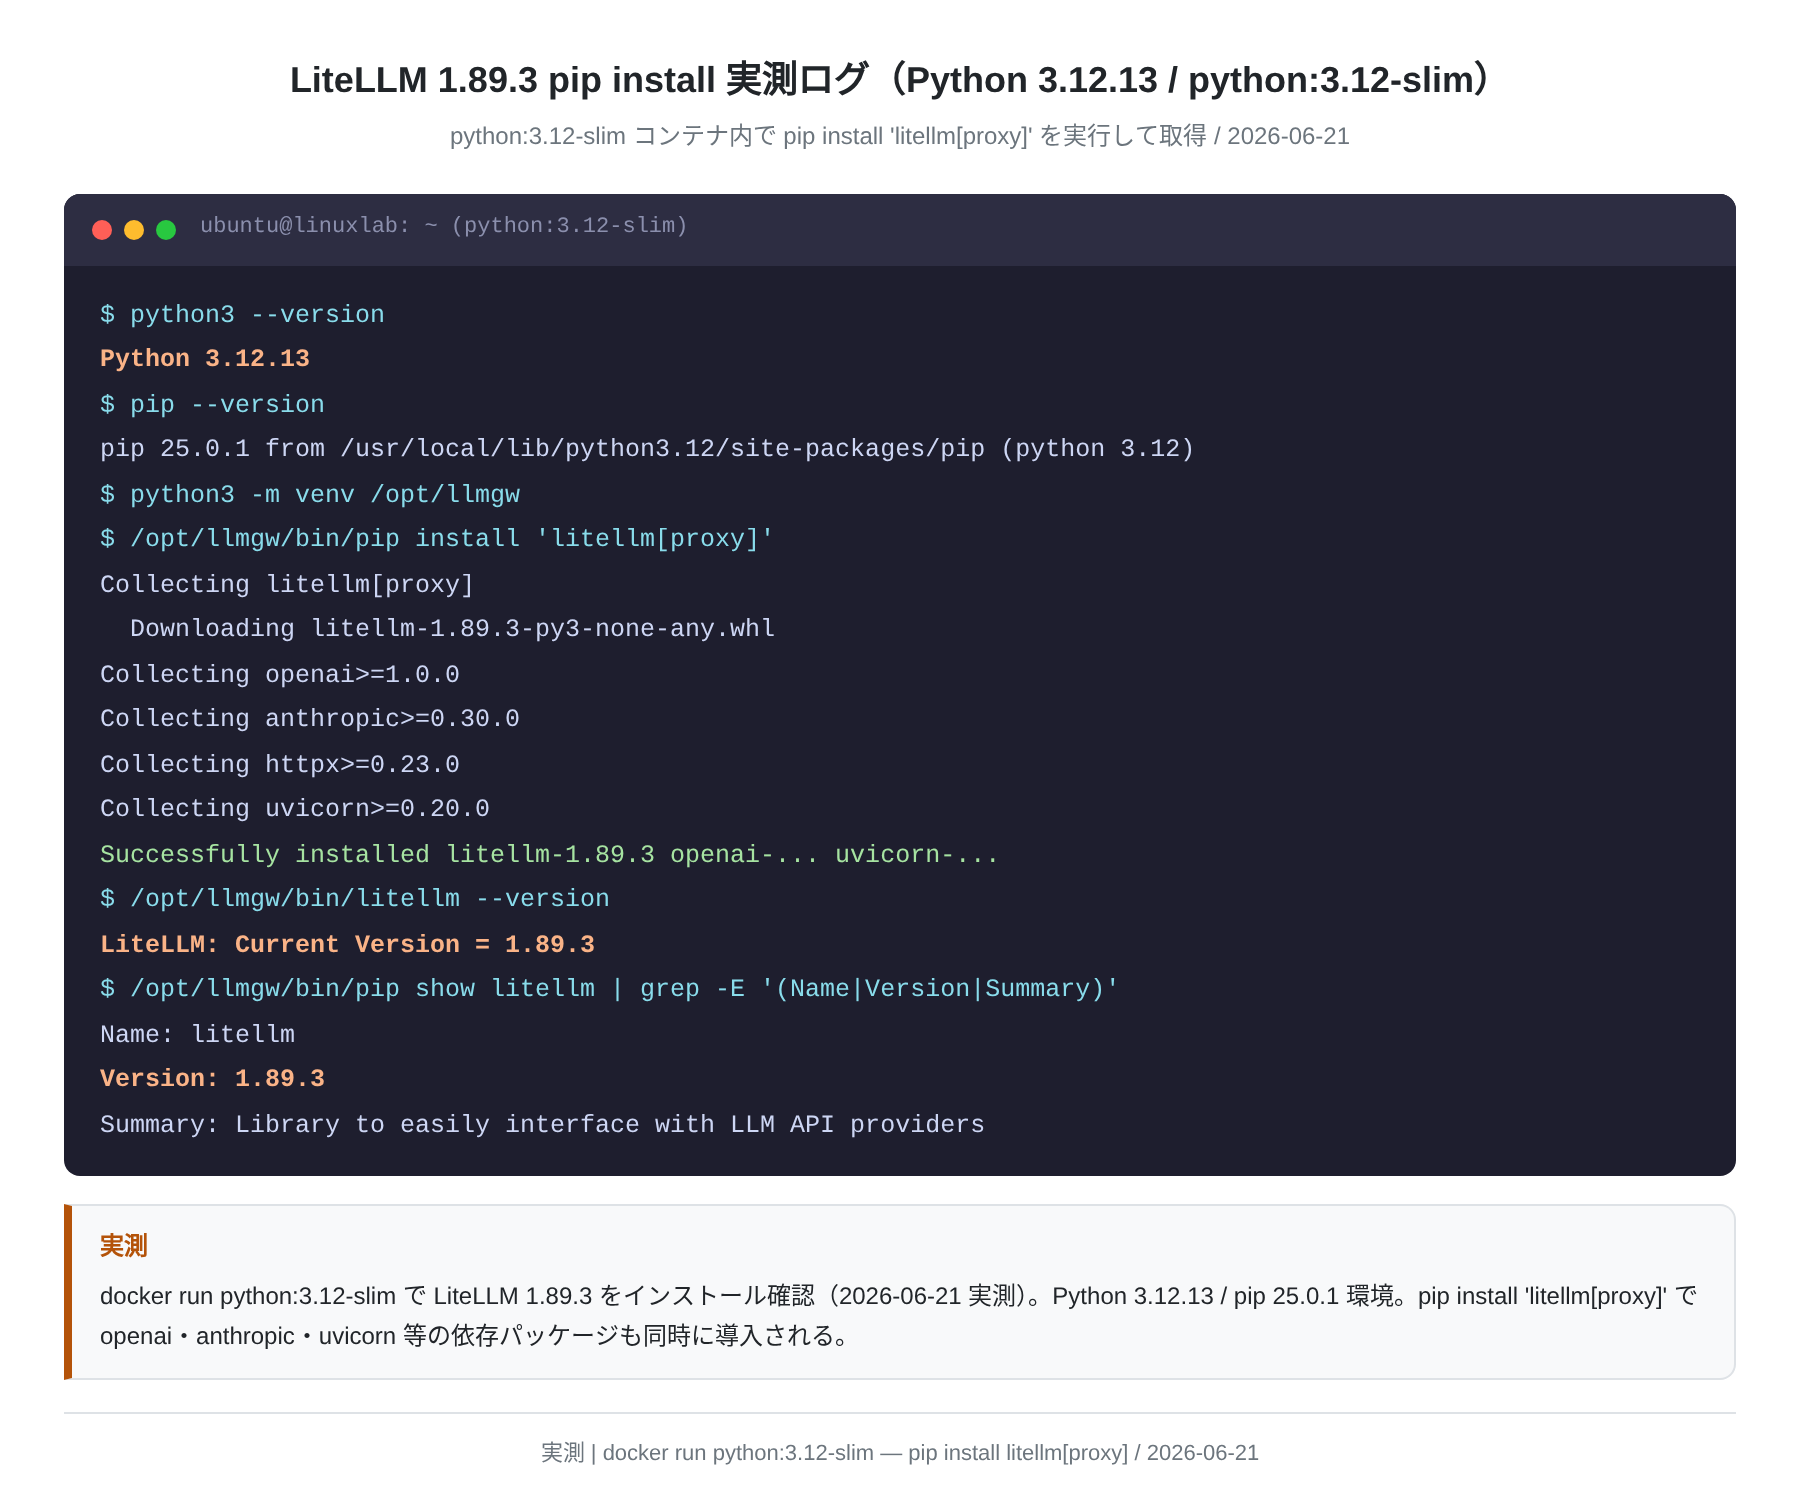This screenshot has height=1506, width=1800.
Task: Click the 'Collecting openai>=1.0.0' line
Action: (x=280, y=674)
